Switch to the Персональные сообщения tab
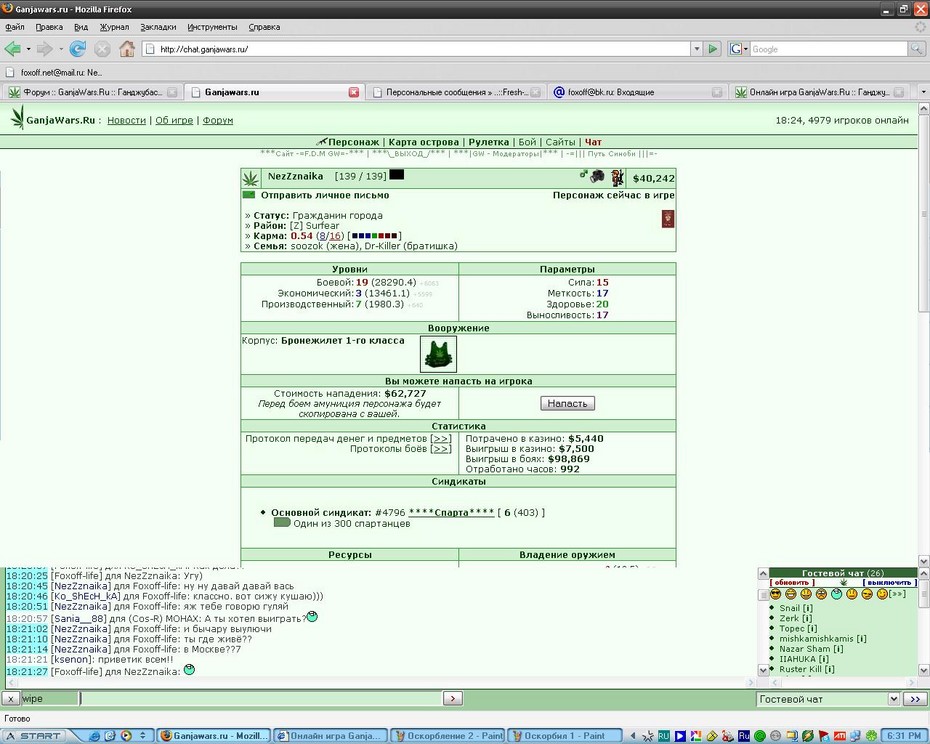This screenshot has height=744, width=930. tap(456, 92)
